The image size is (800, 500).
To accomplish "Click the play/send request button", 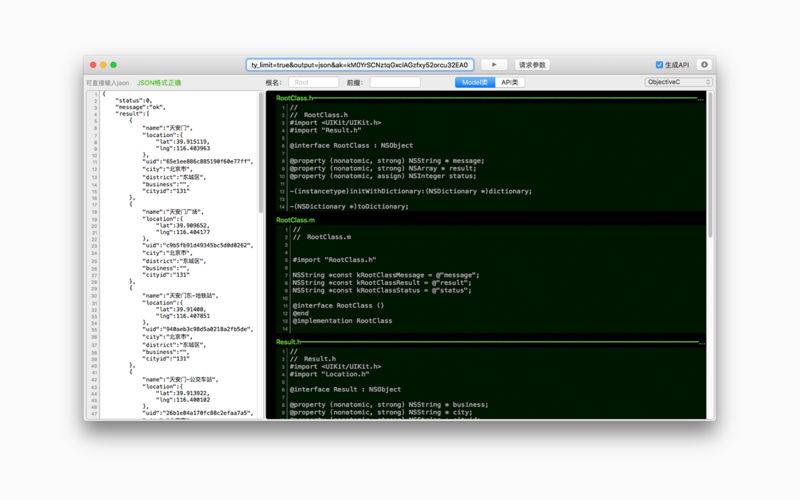I will (494, 64).
